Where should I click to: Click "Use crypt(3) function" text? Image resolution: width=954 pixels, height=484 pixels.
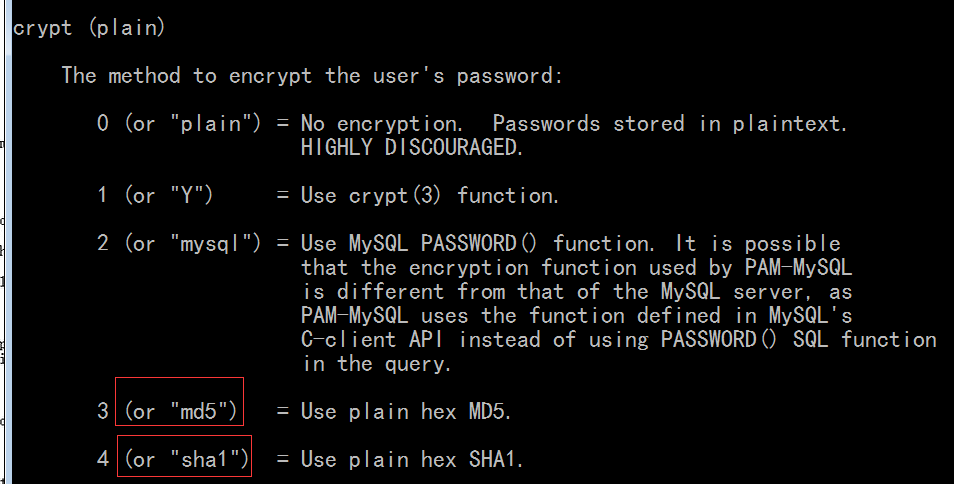(x=430, y=195)
